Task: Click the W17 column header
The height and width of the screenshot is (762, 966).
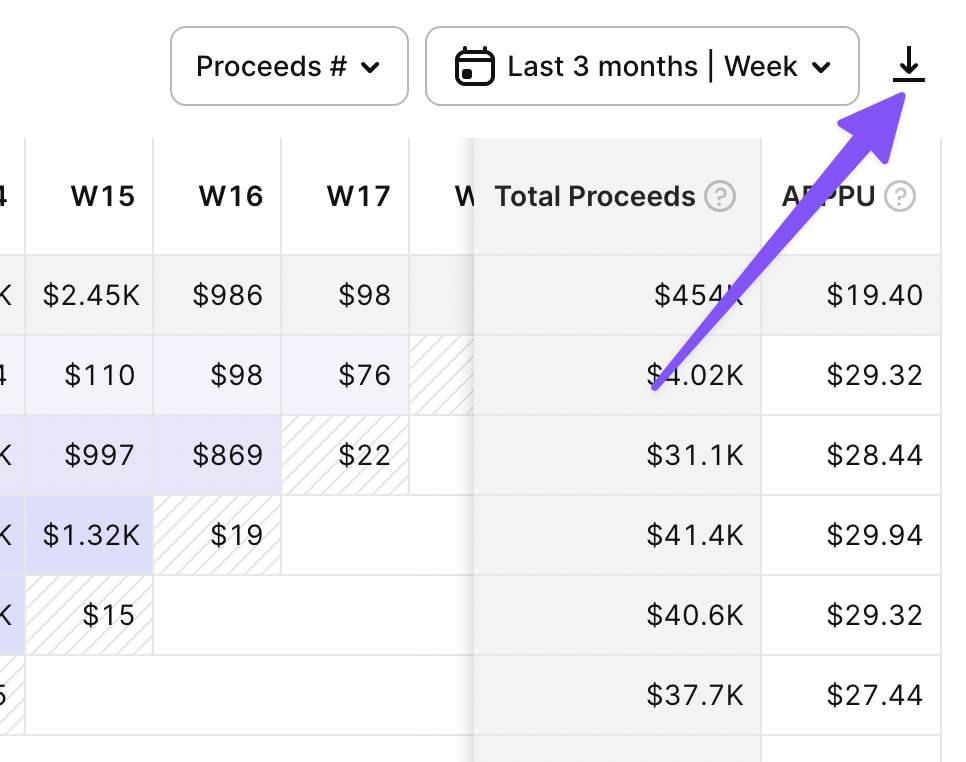Action: 358,196
